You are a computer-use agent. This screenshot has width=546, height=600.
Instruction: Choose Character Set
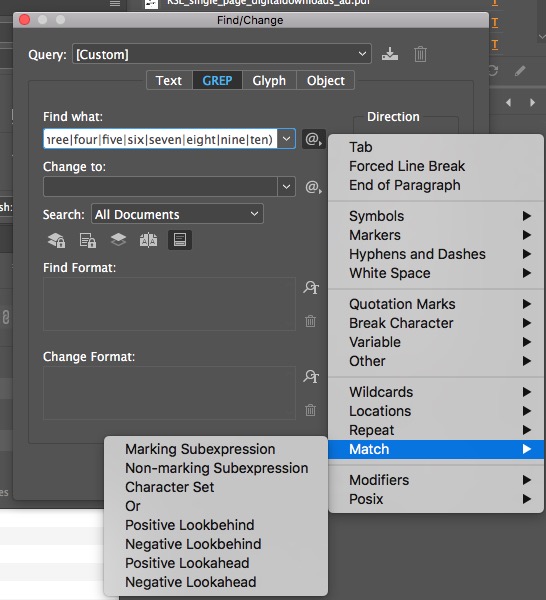tap(216, 487)
